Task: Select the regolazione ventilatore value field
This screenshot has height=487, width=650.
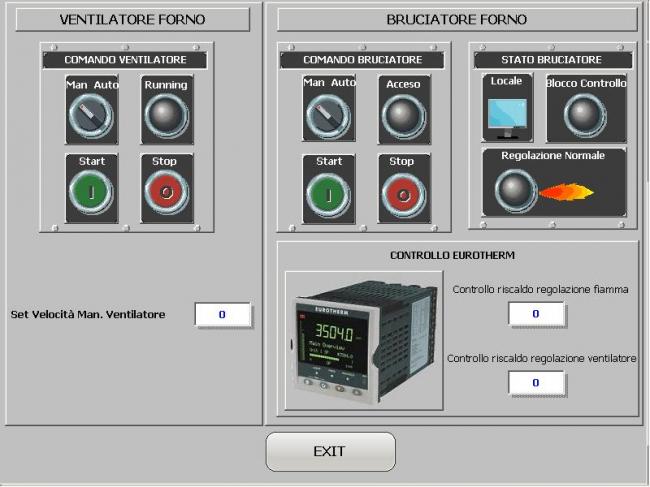Action: click(536, 383)
